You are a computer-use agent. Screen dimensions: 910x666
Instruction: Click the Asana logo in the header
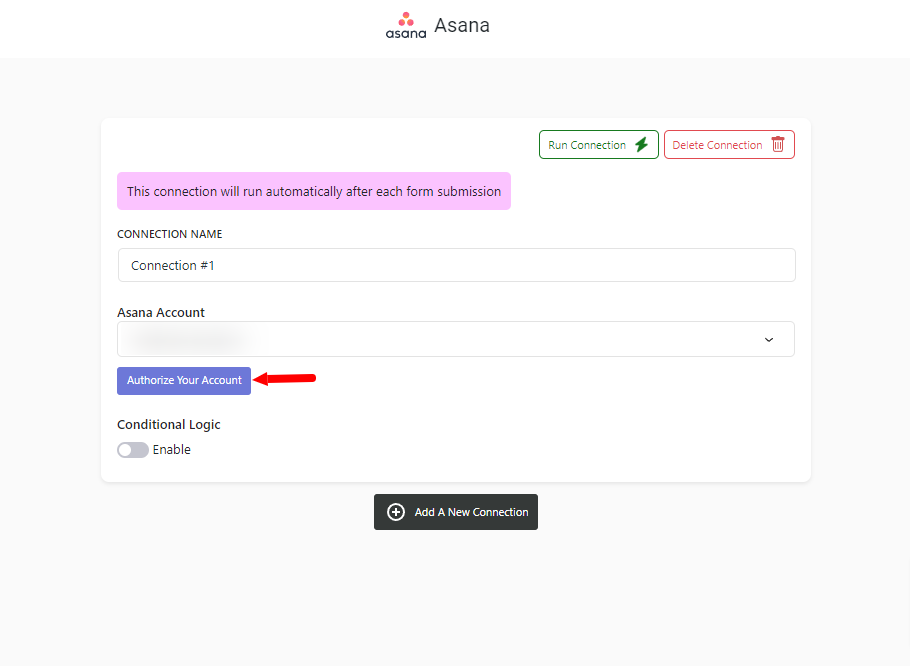click(x=406, y=26)
